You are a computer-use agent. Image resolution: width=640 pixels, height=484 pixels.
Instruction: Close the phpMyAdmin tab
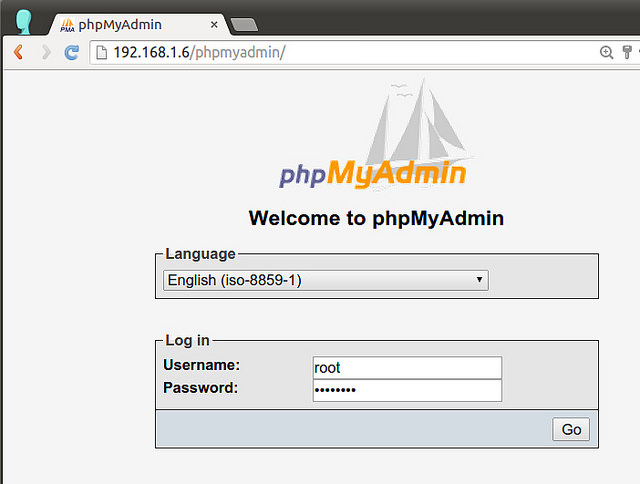[213, 24]
